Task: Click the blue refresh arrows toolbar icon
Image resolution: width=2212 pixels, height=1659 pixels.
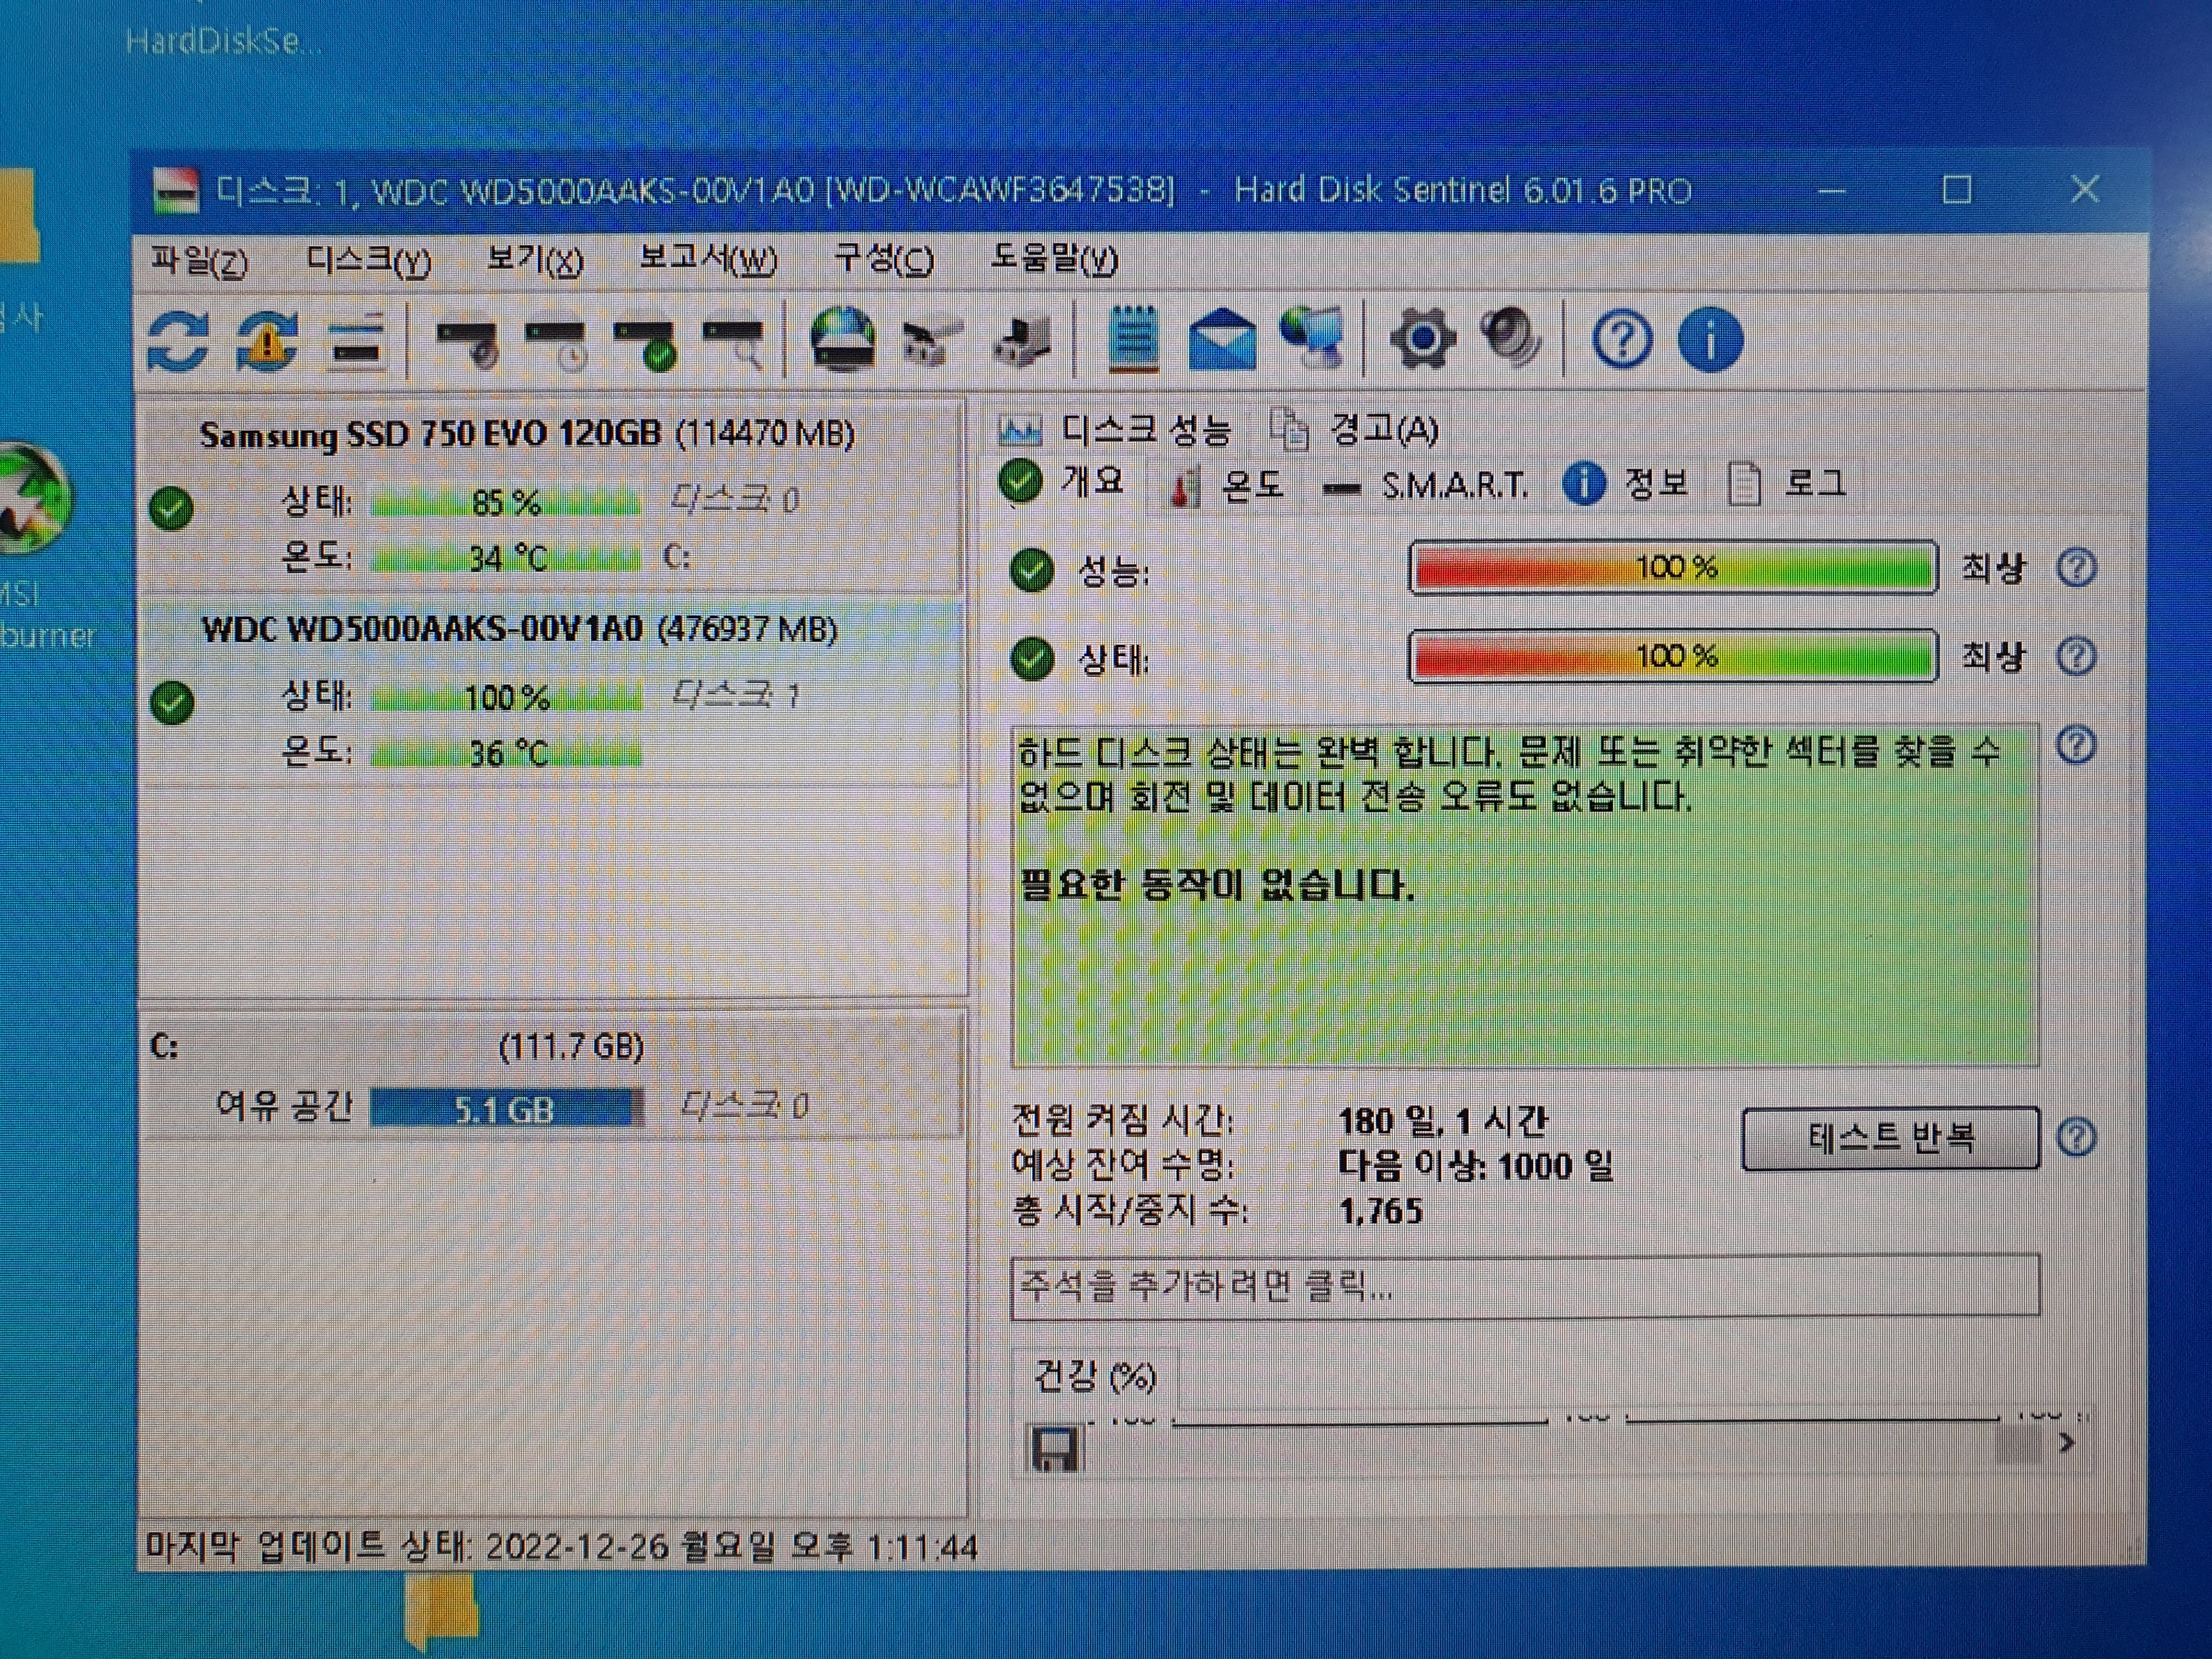Action: [178, 342]
